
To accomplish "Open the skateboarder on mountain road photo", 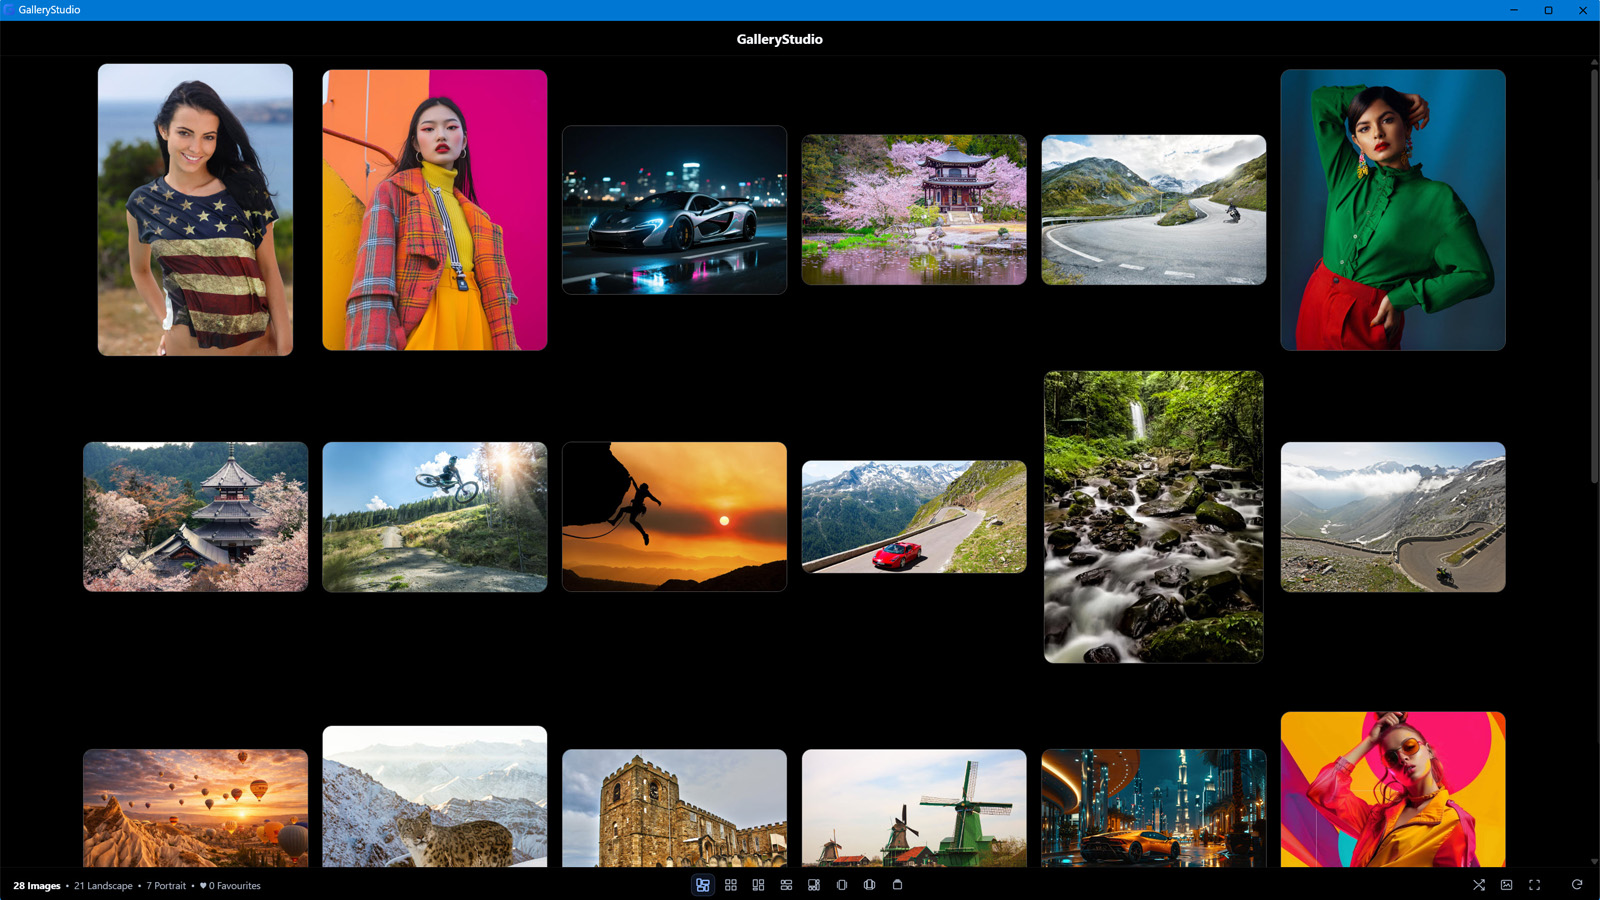I will pyautogui.click(x=1154, y=210).
